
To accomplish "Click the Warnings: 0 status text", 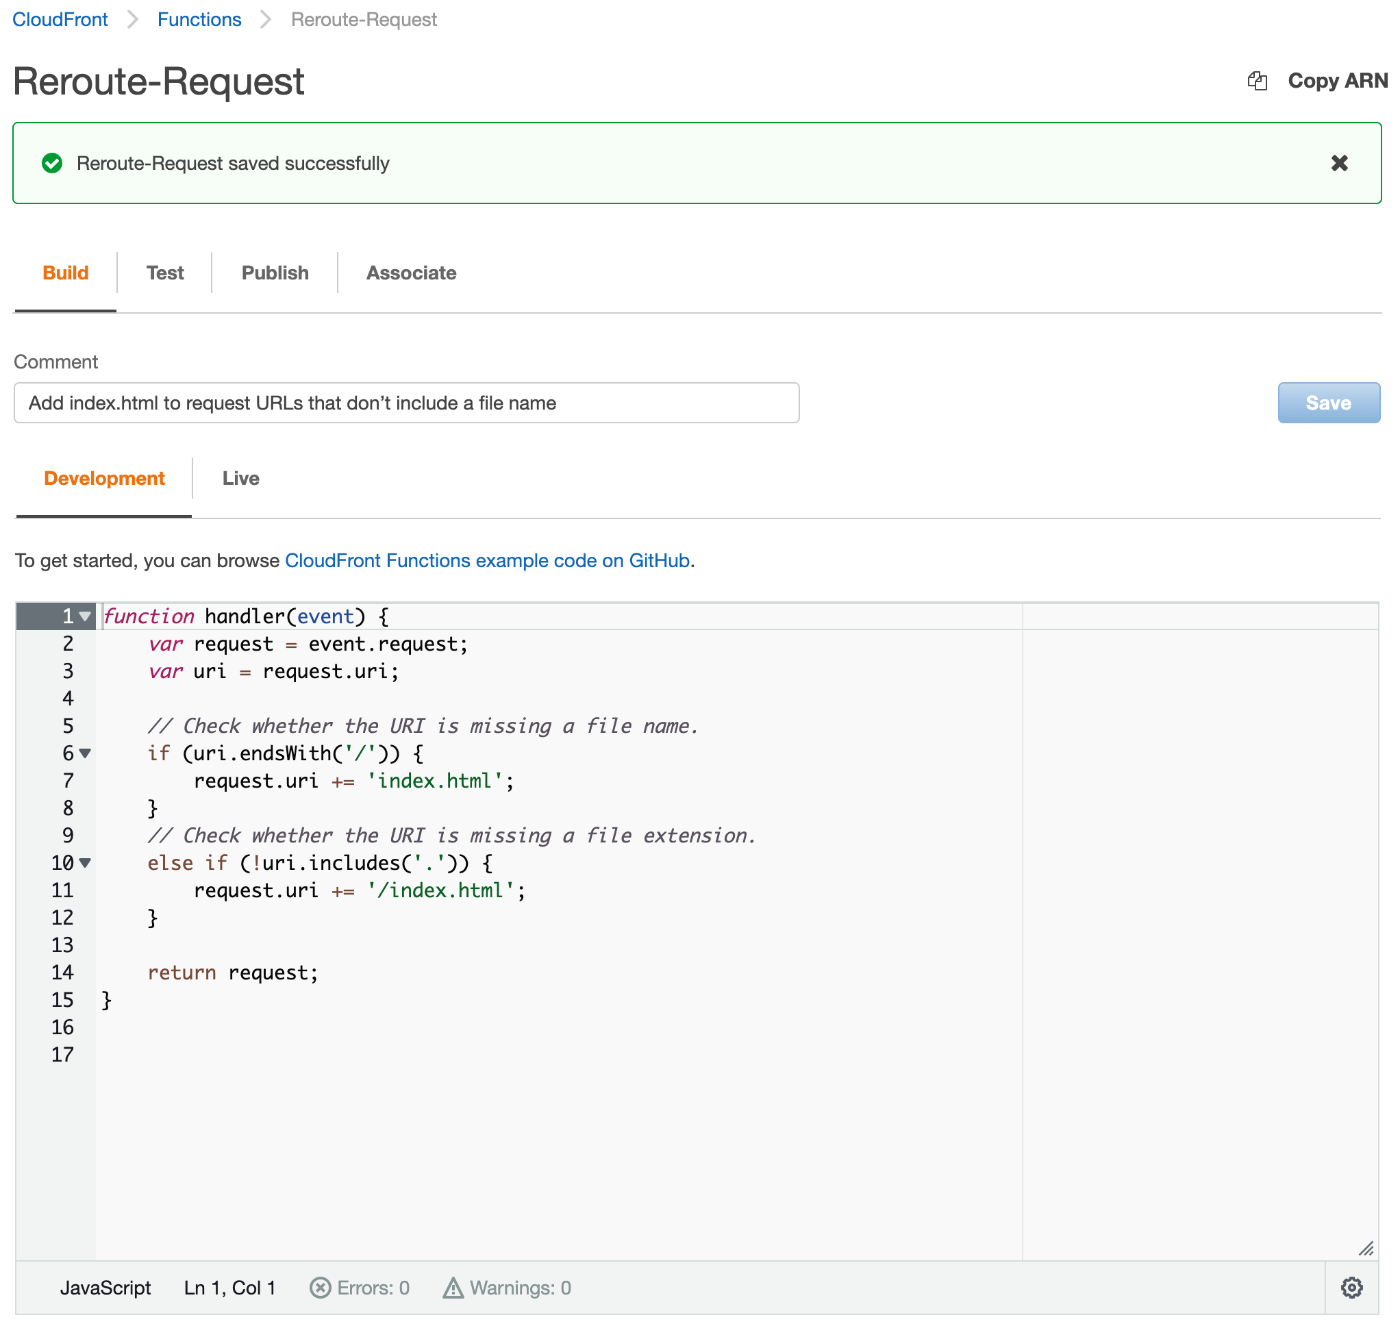I will click(520, 1288).
